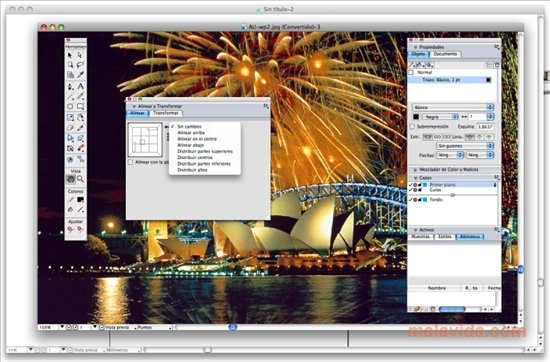Image resolution: width=550 pixels, height=362 pixels.
Task: Click the first Ajustar snap icon
Action: 71,230
